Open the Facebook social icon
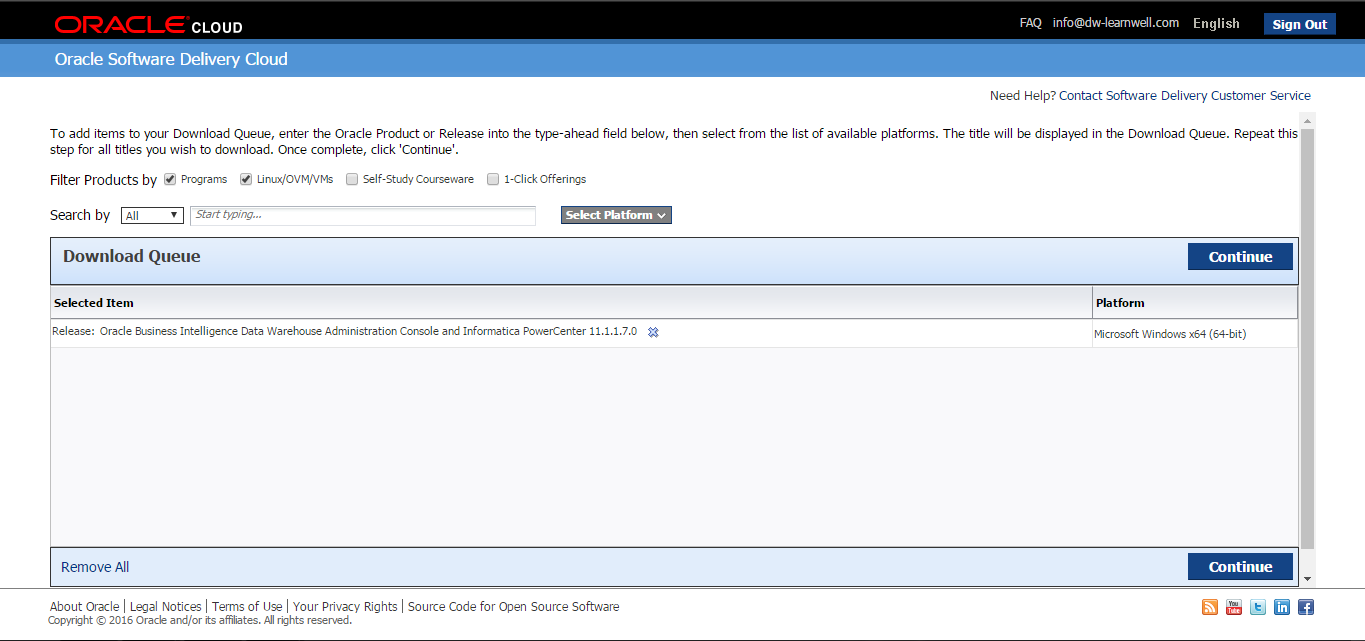 (1306, 607)
